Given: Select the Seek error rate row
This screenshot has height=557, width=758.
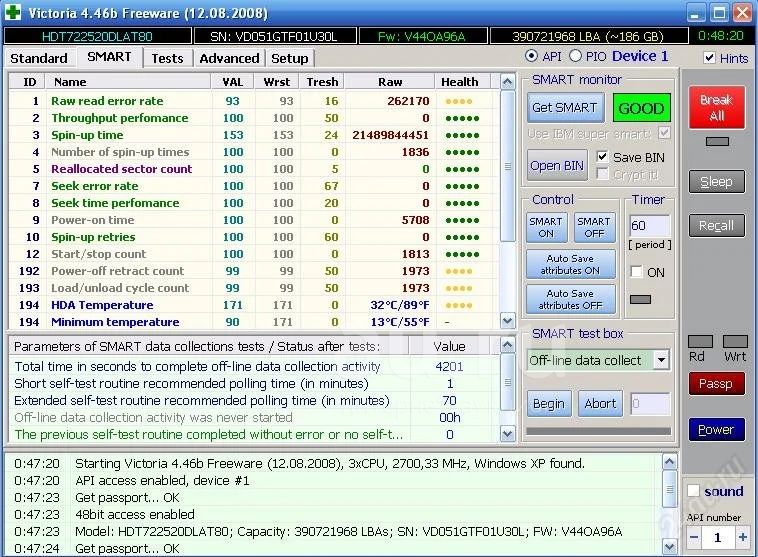Looking at the screenshot, I should coord(254,186).
